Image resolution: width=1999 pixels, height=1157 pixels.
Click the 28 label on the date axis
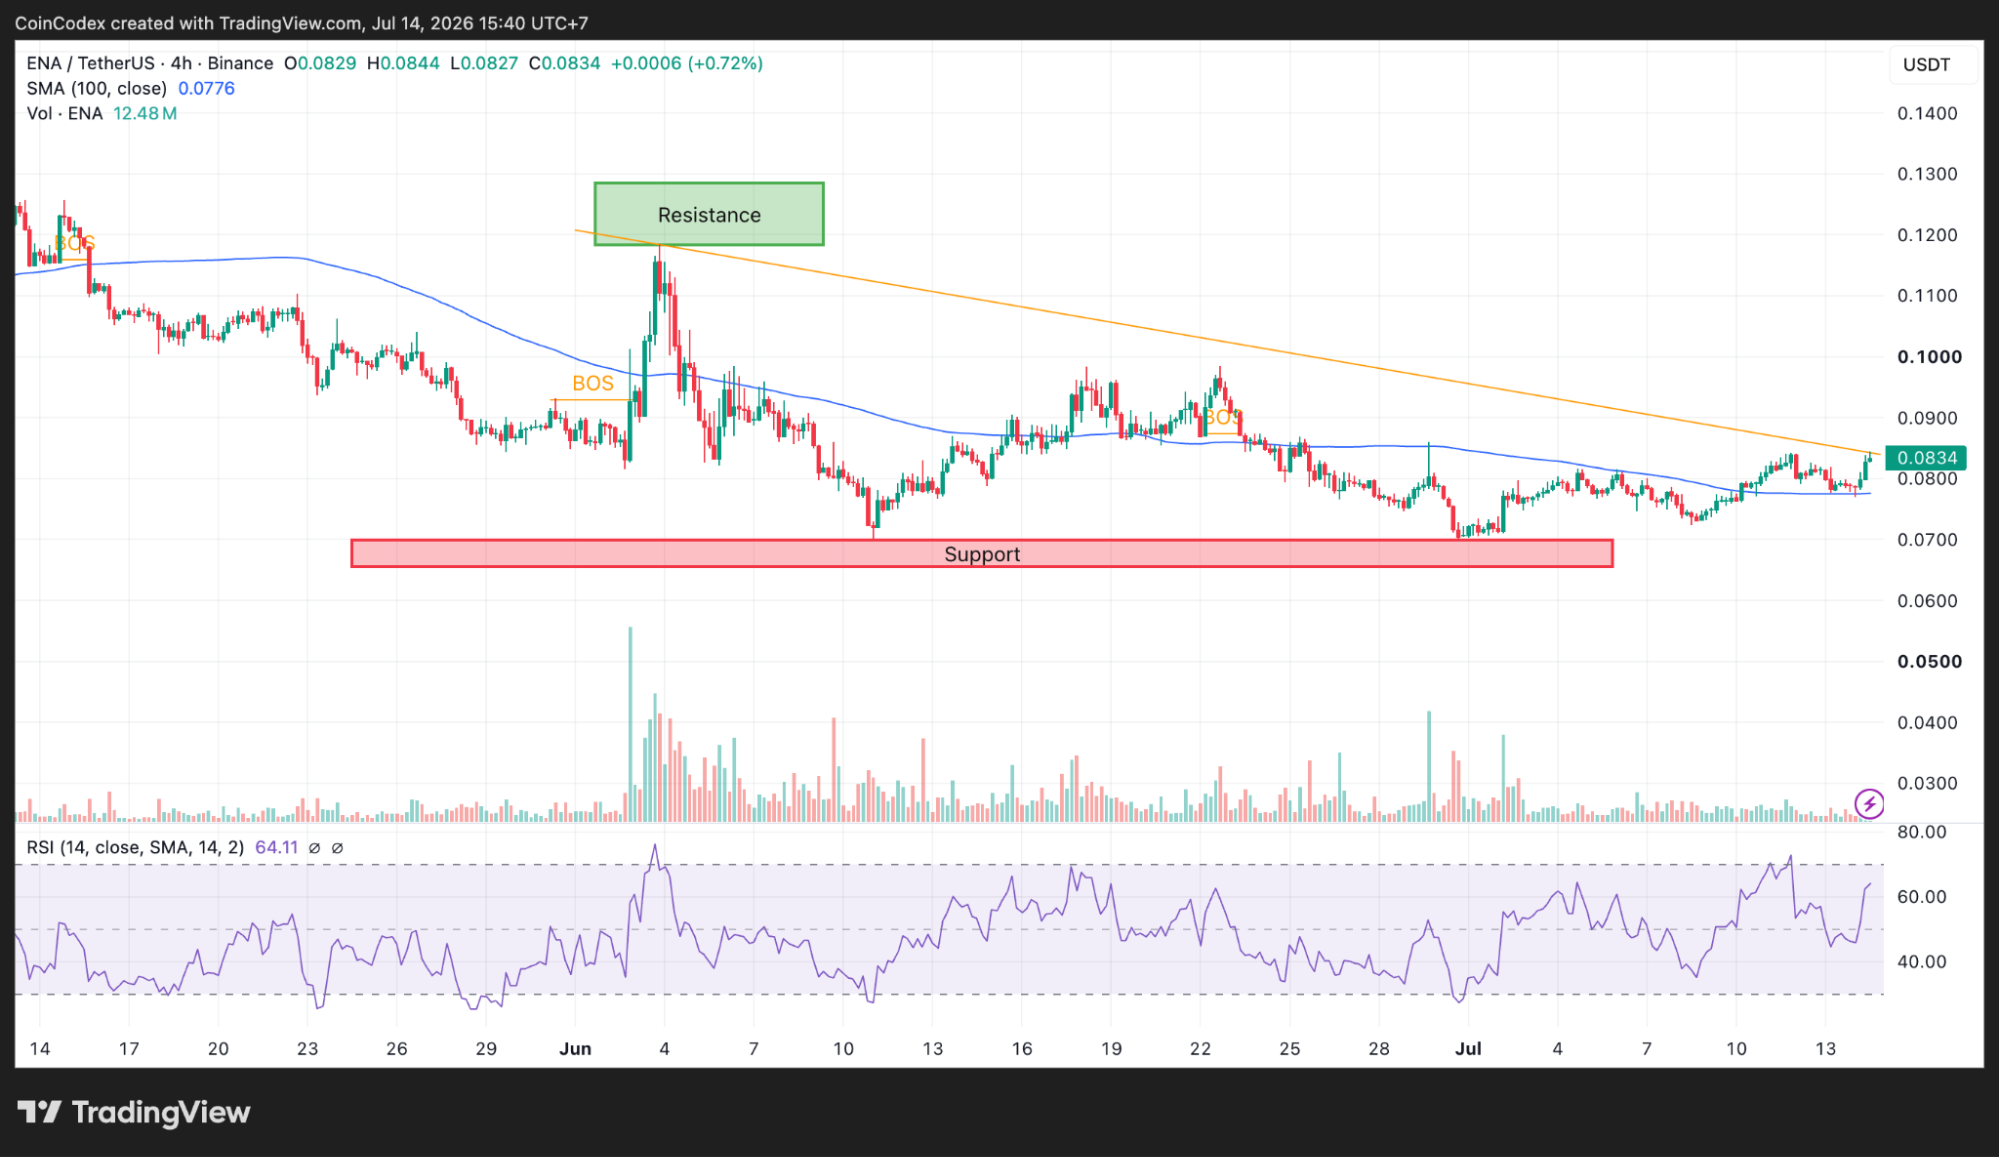click(x=1379, y=1049)
